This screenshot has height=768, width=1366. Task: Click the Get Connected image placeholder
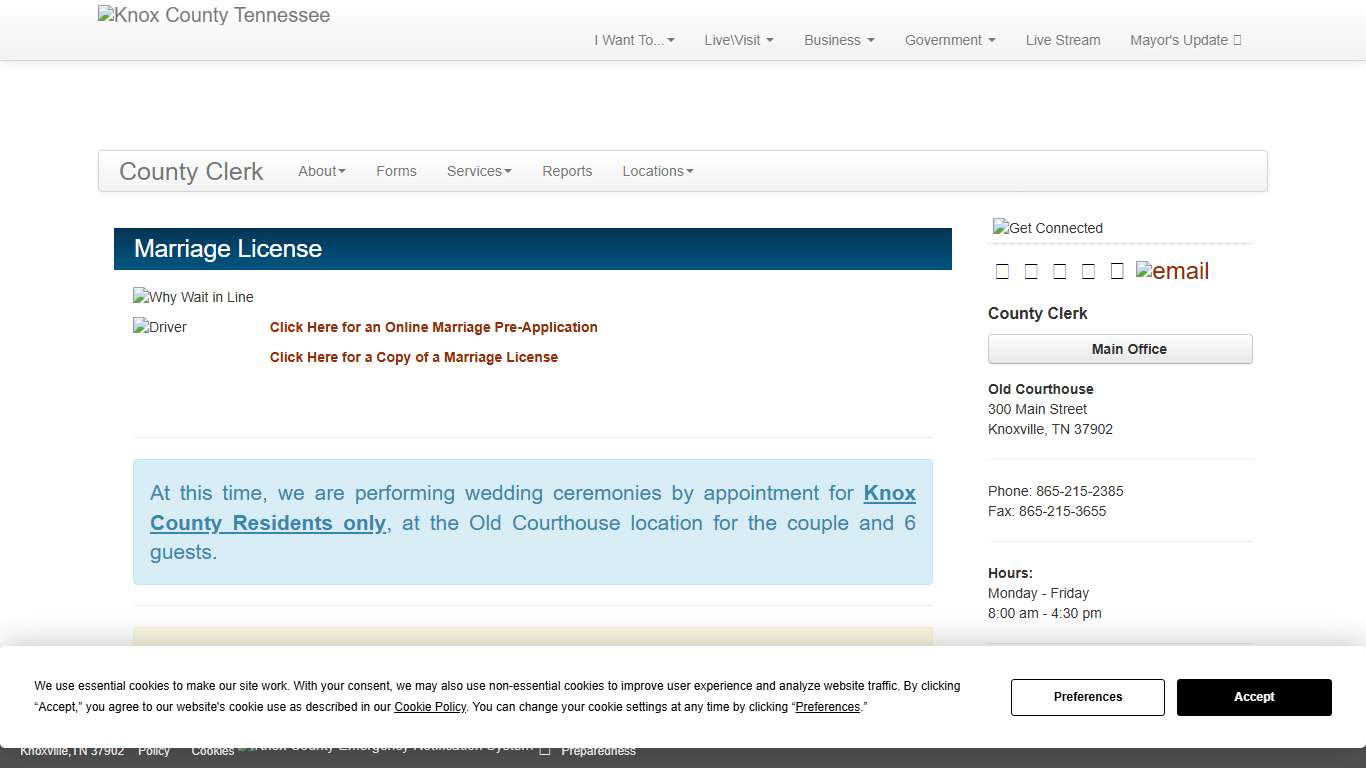point(1047,228)
